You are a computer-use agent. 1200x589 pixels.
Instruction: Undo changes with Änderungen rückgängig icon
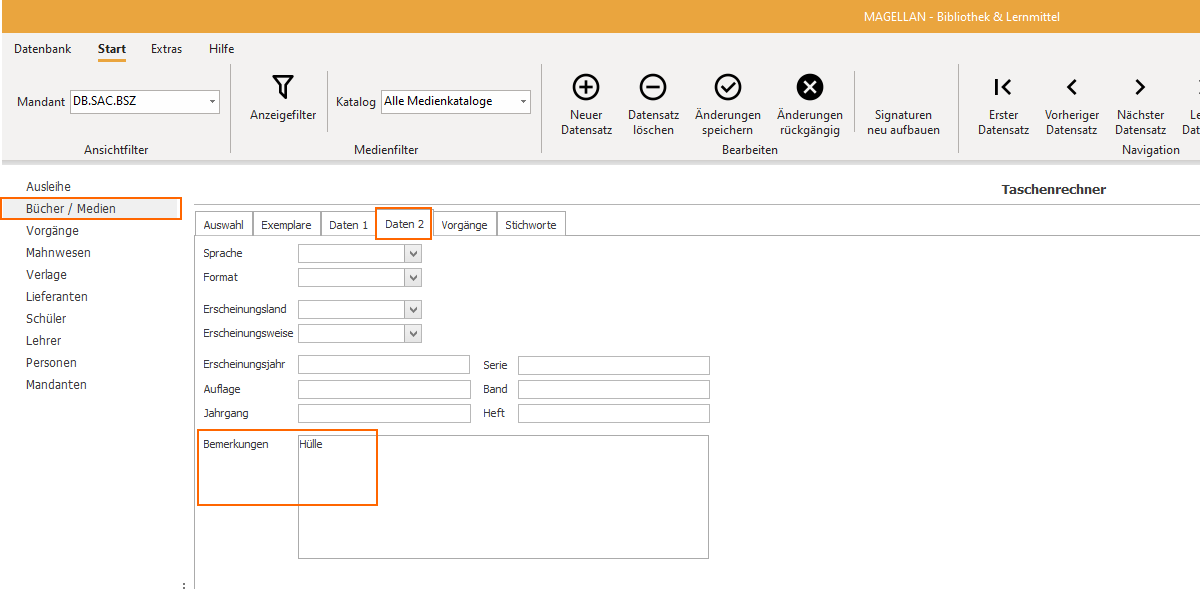pos(810,87)
